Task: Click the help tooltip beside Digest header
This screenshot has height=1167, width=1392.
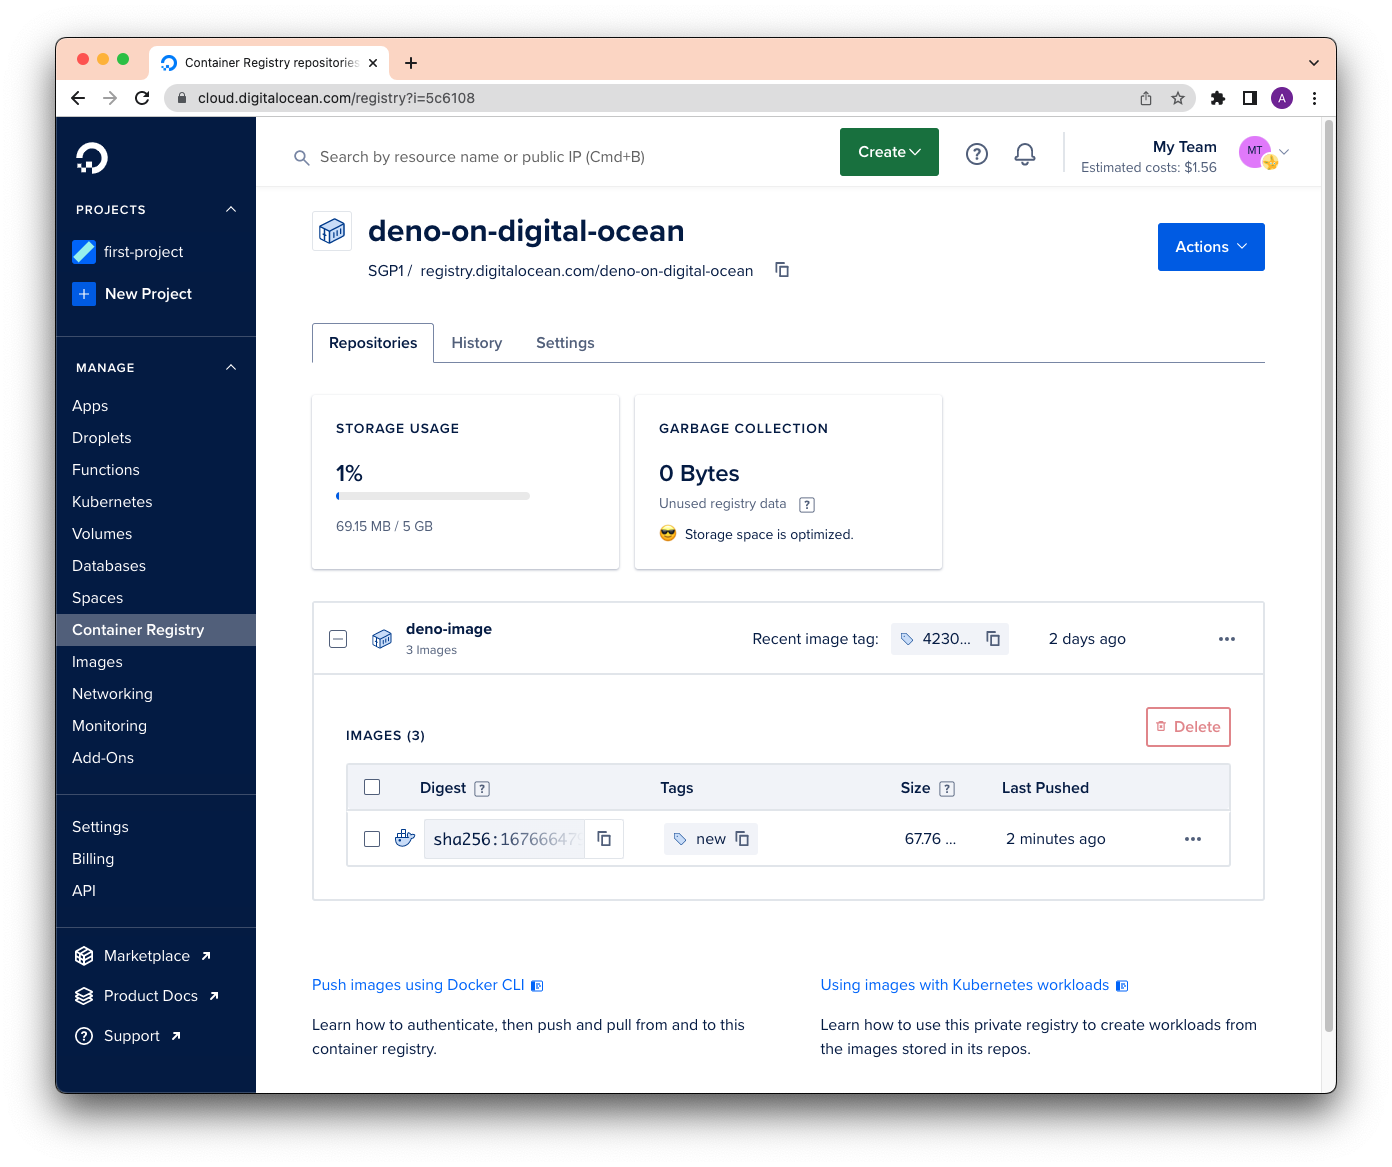Action: (x=483, y=788)
